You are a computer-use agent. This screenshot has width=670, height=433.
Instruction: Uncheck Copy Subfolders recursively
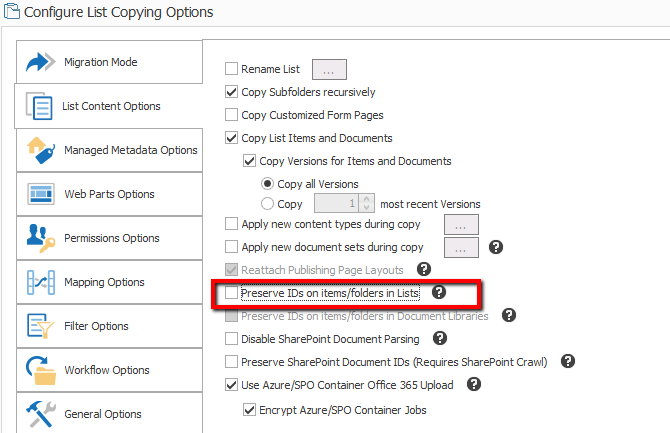[x=231, y=91]
